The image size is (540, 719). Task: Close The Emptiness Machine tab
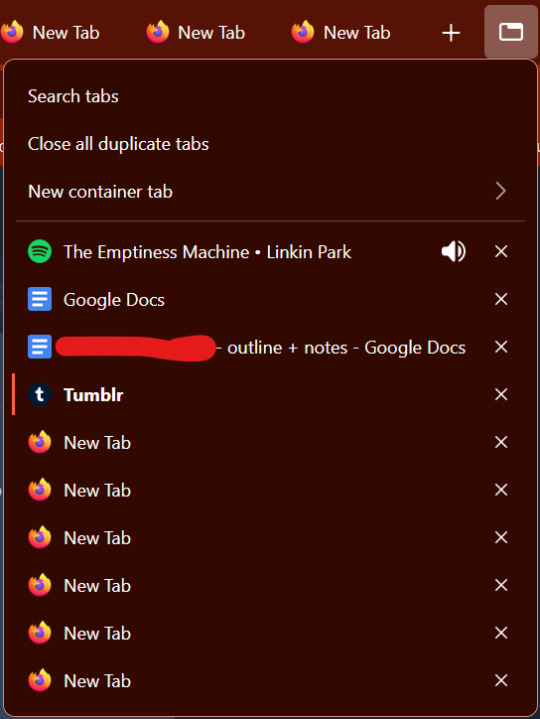501,251
